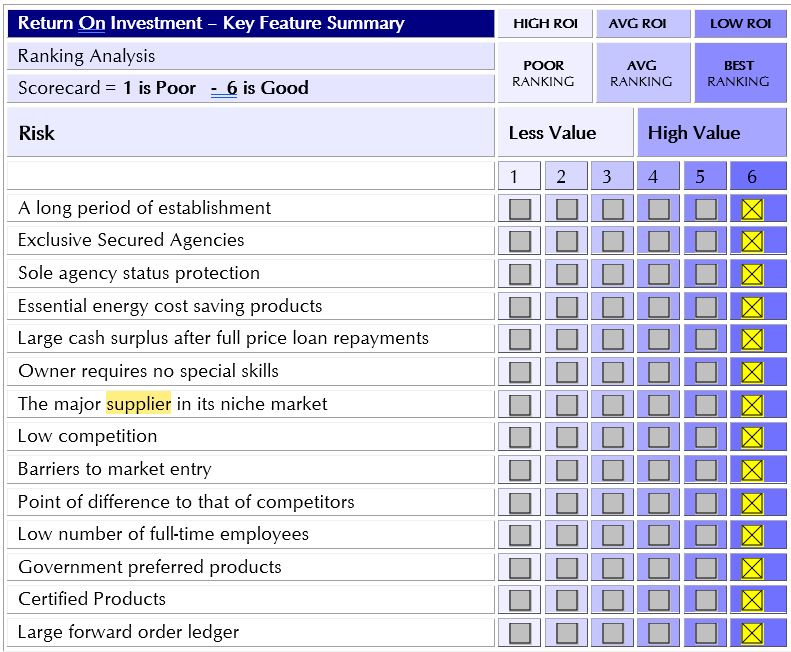Check score 3 for Point of difference row
The height and width of the screenshot is (652, 791).
pyautogui.click(x=613, y=503)
